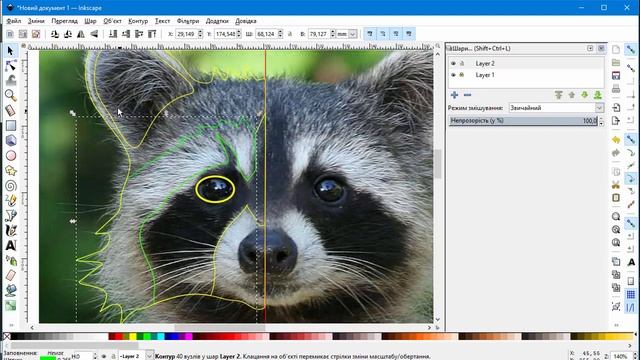Select the Calligraphy tool
Viewport: 640px width, 360px height.
[x=11, y=231]
